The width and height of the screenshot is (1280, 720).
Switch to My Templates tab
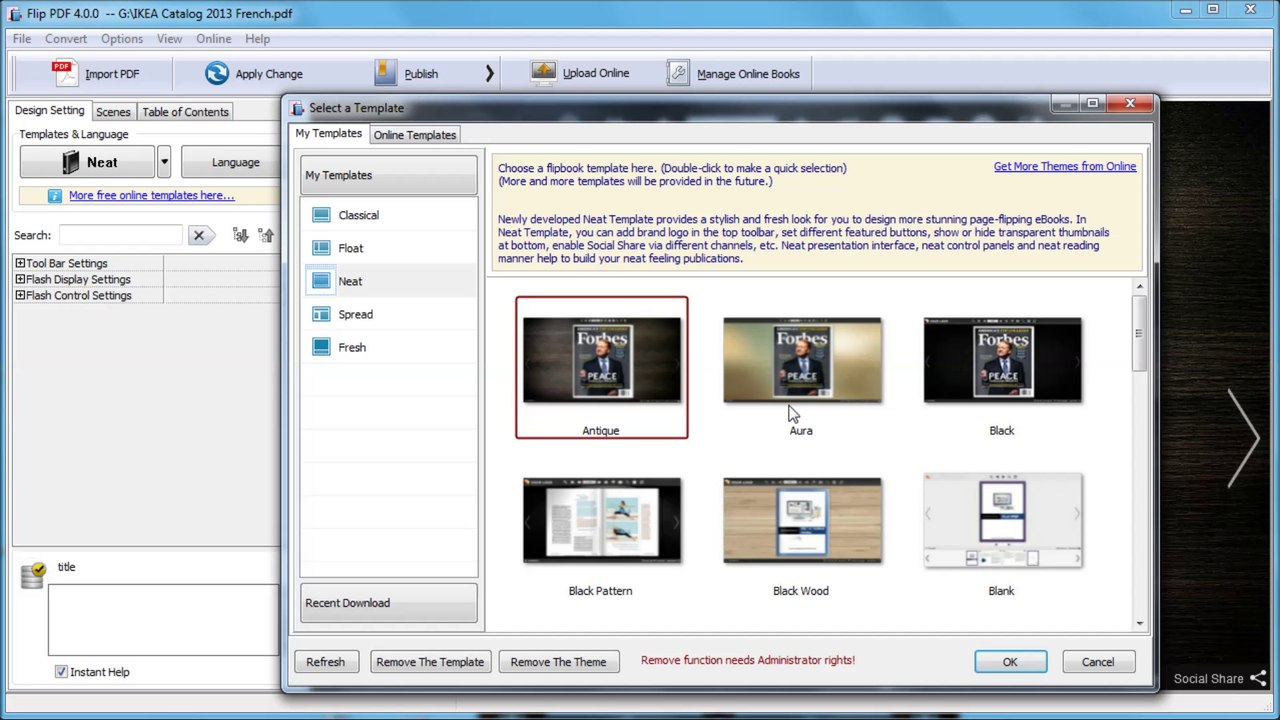click(328, 134)
